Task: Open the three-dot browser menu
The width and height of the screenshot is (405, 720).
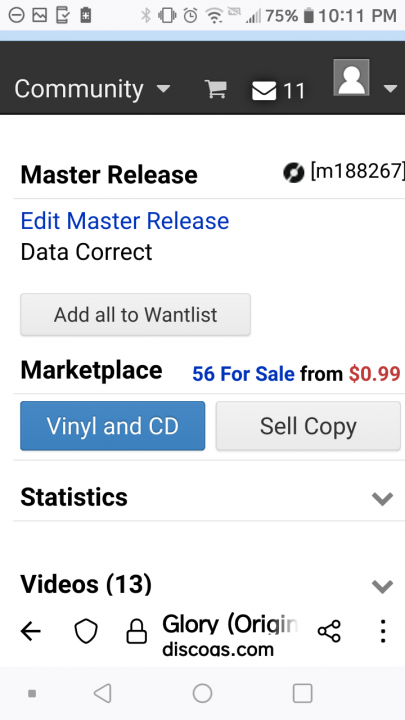Action: click(383, 631)
